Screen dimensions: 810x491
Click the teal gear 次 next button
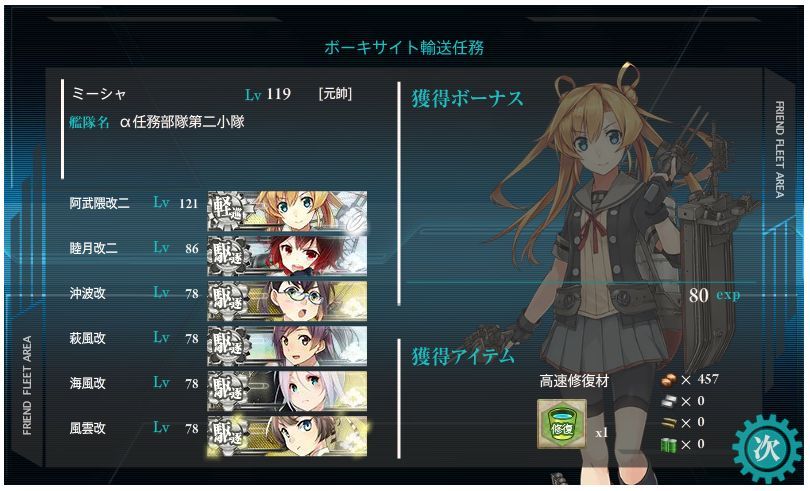pos(767,449)
